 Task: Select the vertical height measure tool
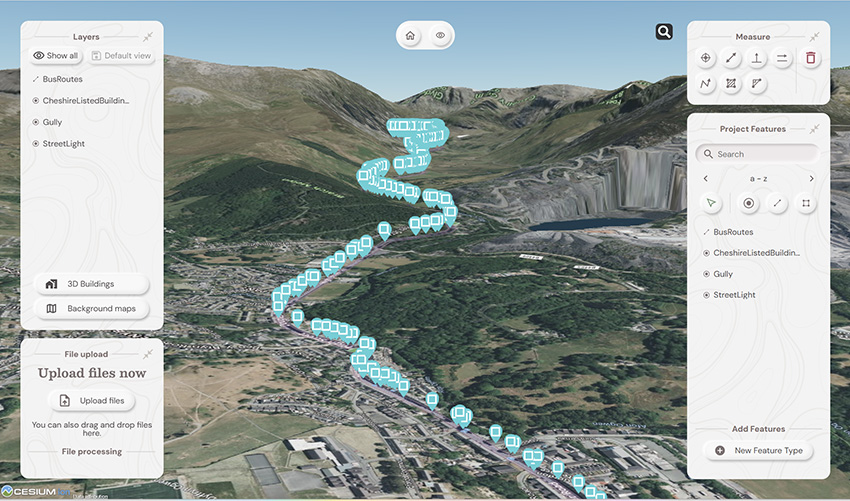(757, 58)
